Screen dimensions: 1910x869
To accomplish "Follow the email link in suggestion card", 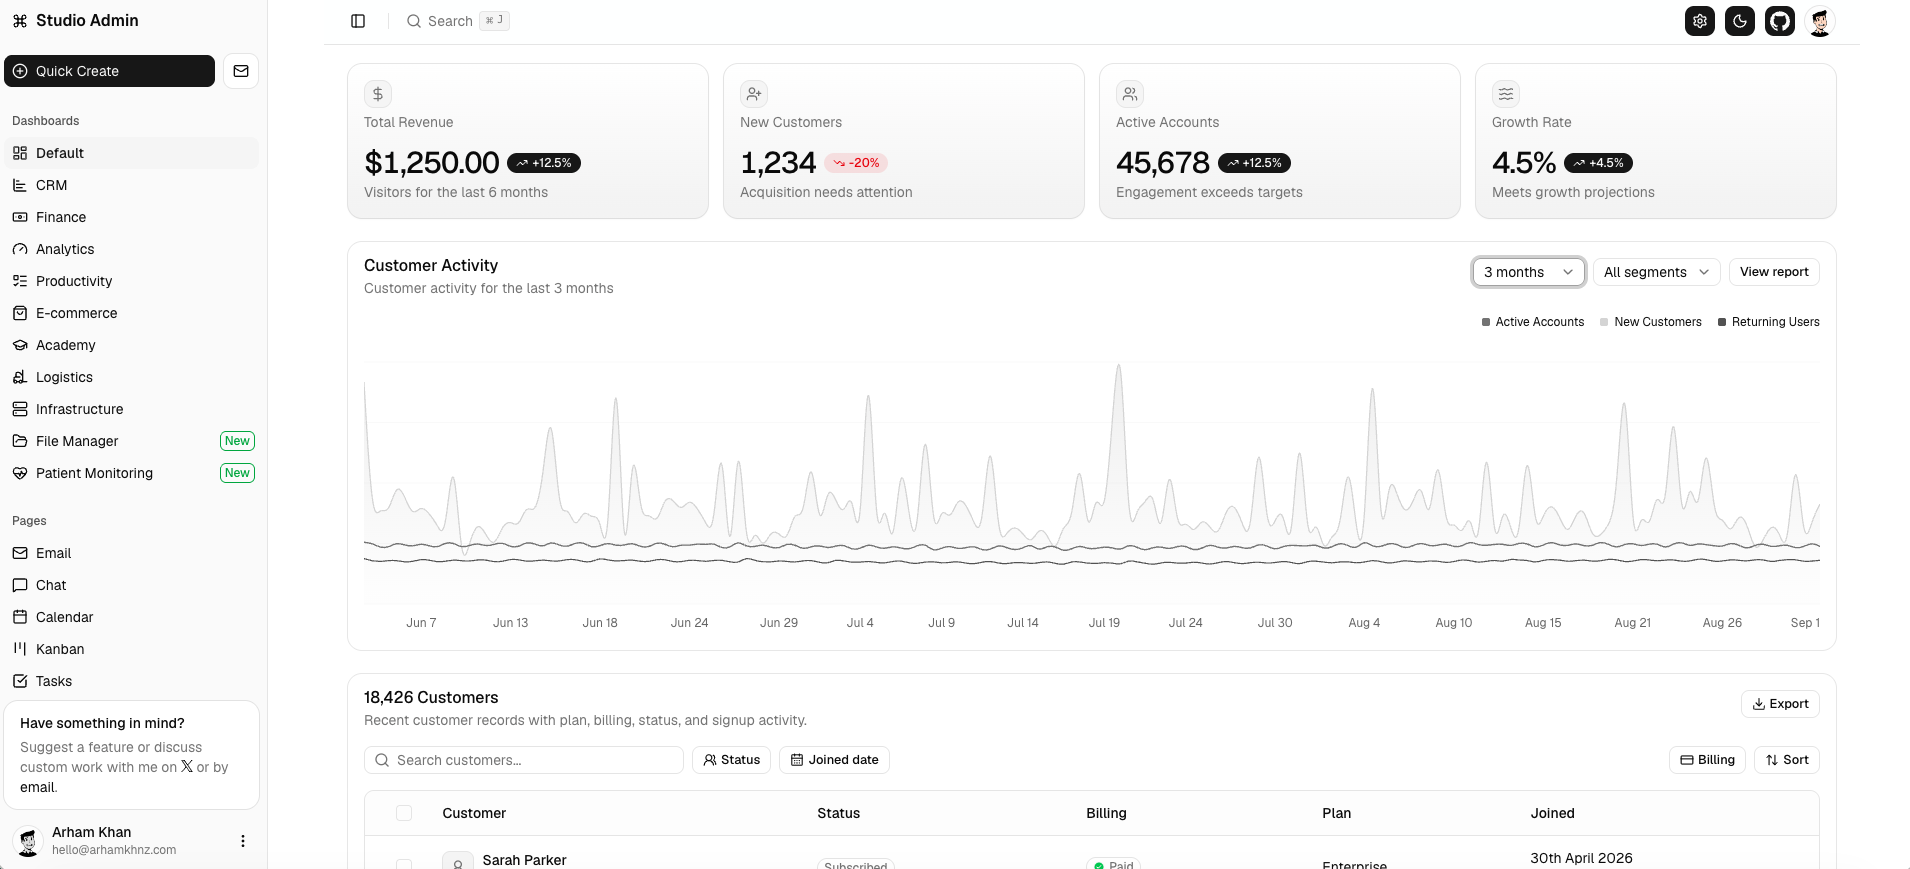I will coord(38,787).
